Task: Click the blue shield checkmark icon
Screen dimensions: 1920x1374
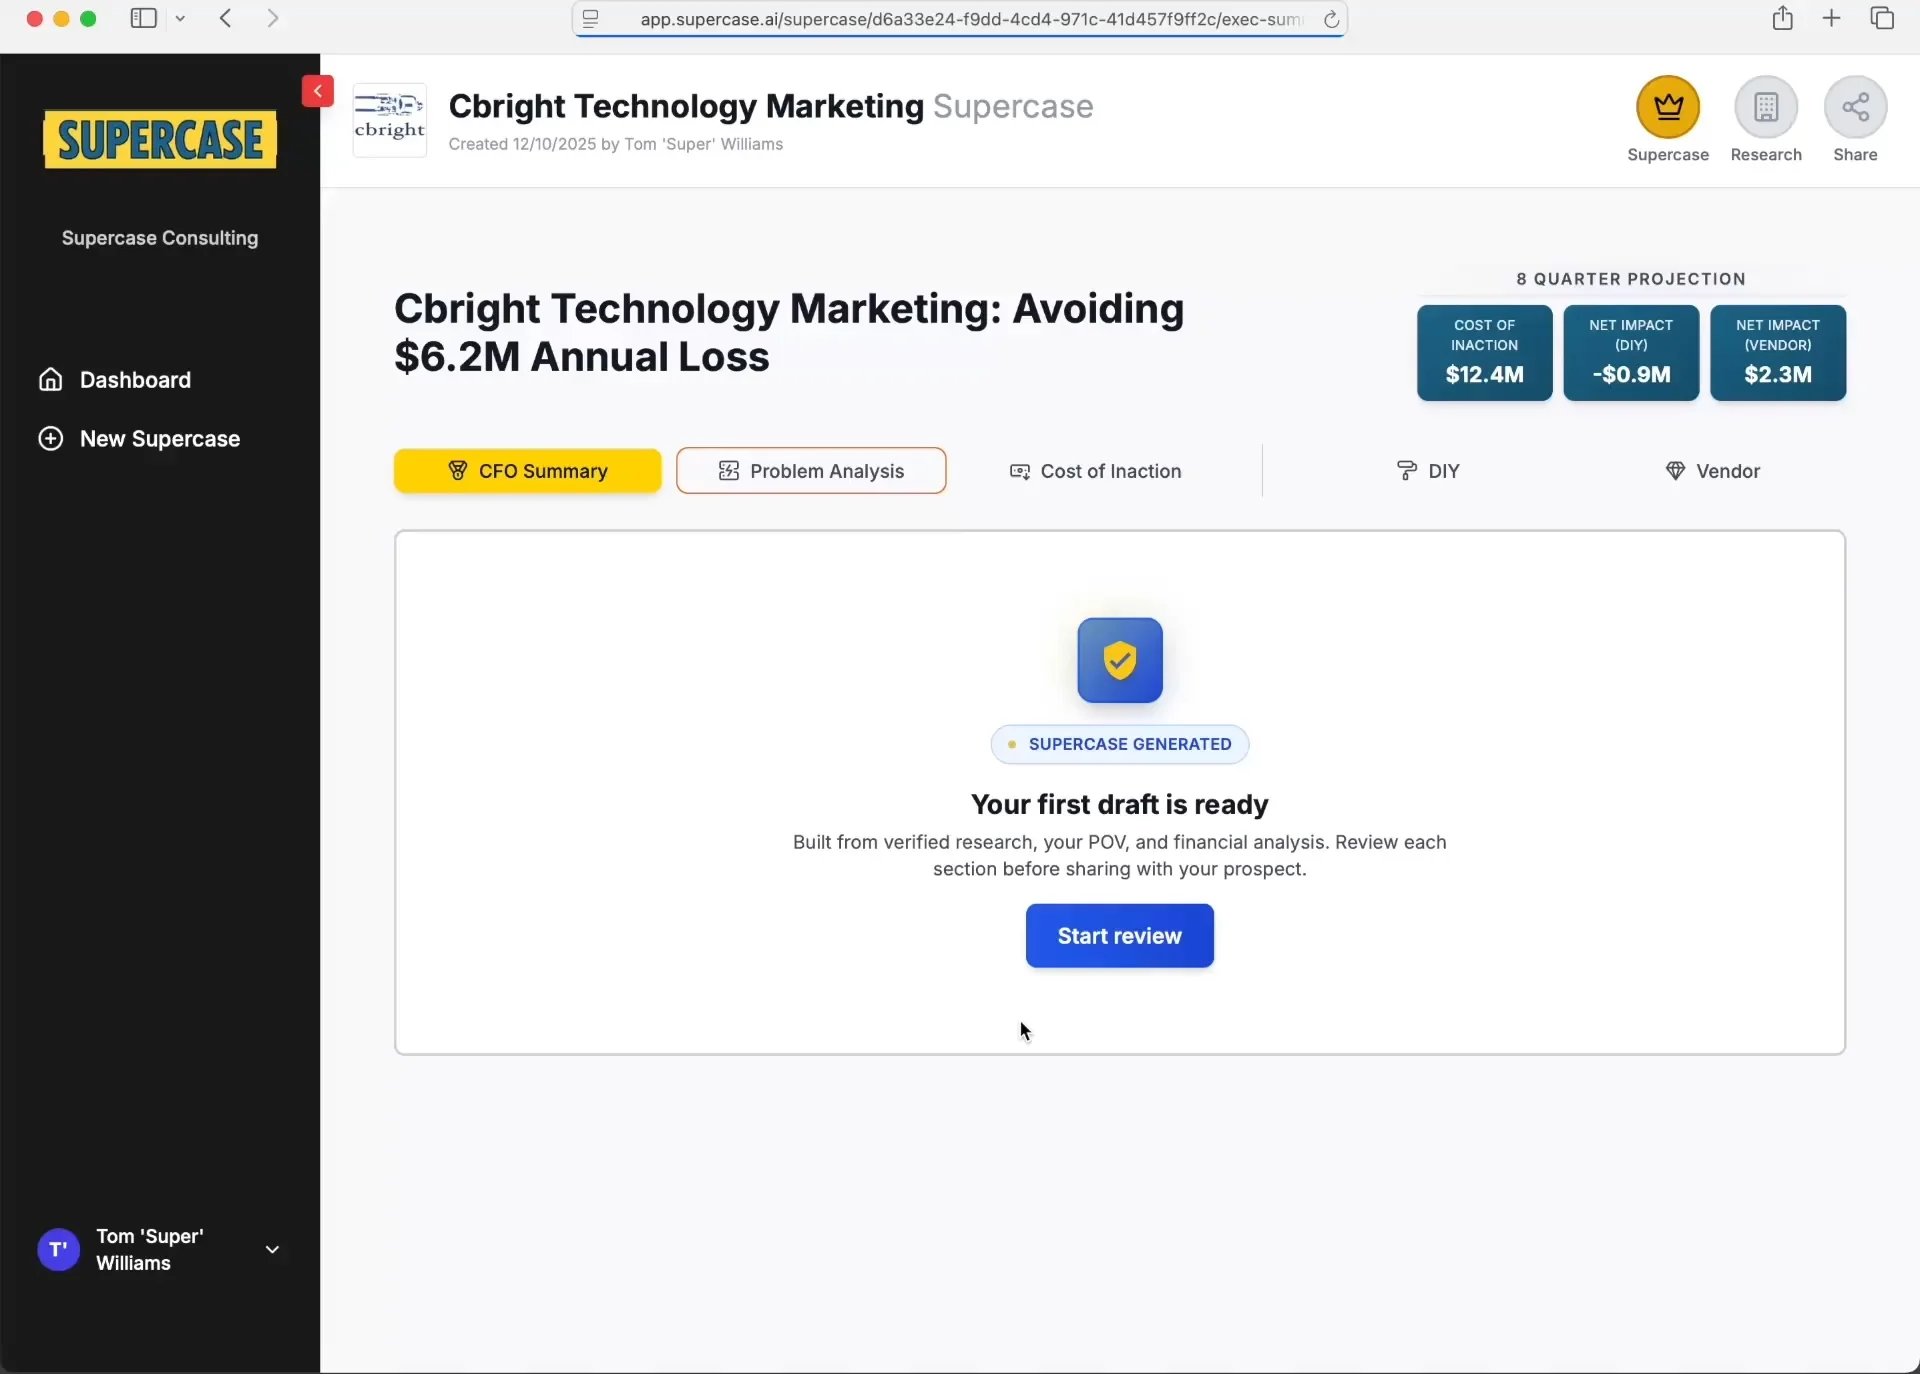Action: [1119, 660]
